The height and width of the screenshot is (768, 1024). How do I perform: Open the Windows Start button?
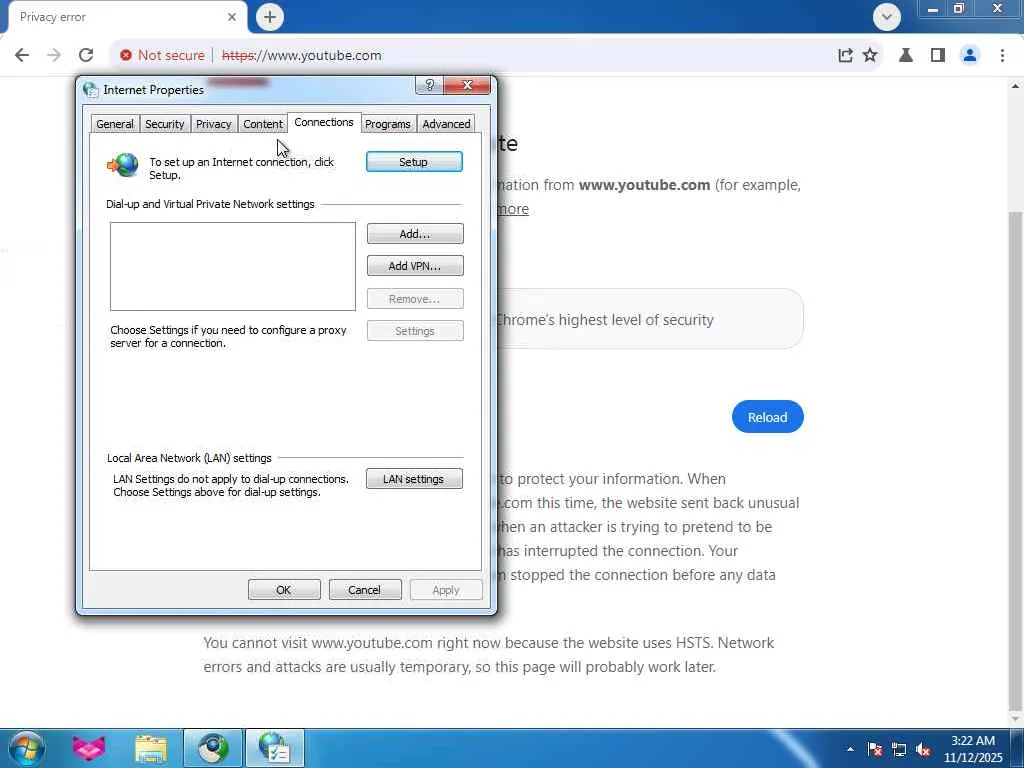[x=27, y=748]
